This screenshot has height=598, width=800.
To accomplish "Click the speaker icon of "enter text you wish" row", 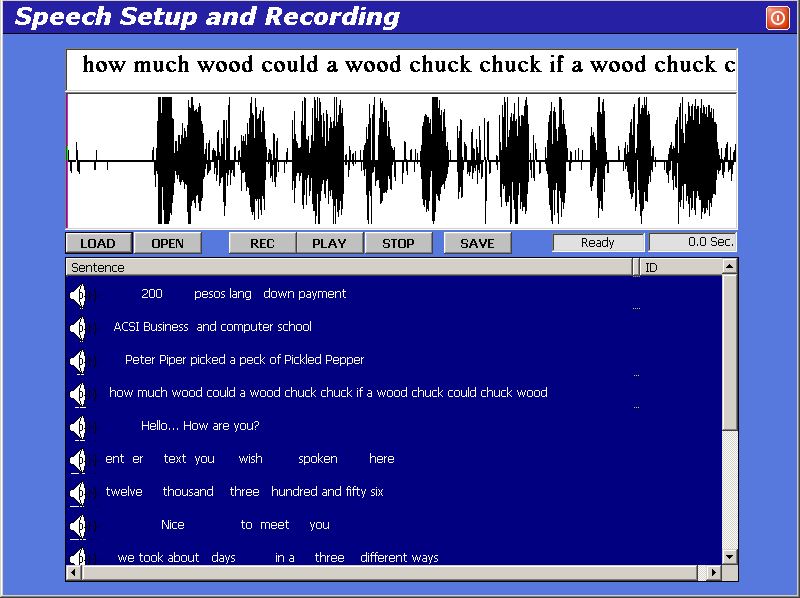I will coord(78,461).
